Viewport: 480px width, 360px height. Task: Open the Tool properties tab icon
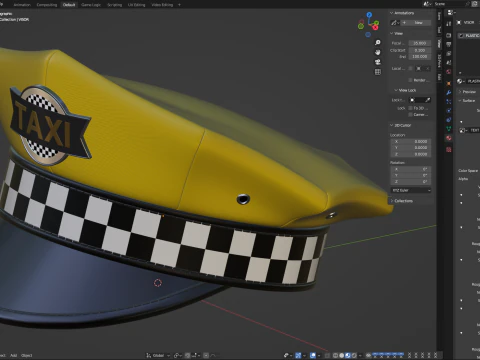coord(449,23)
